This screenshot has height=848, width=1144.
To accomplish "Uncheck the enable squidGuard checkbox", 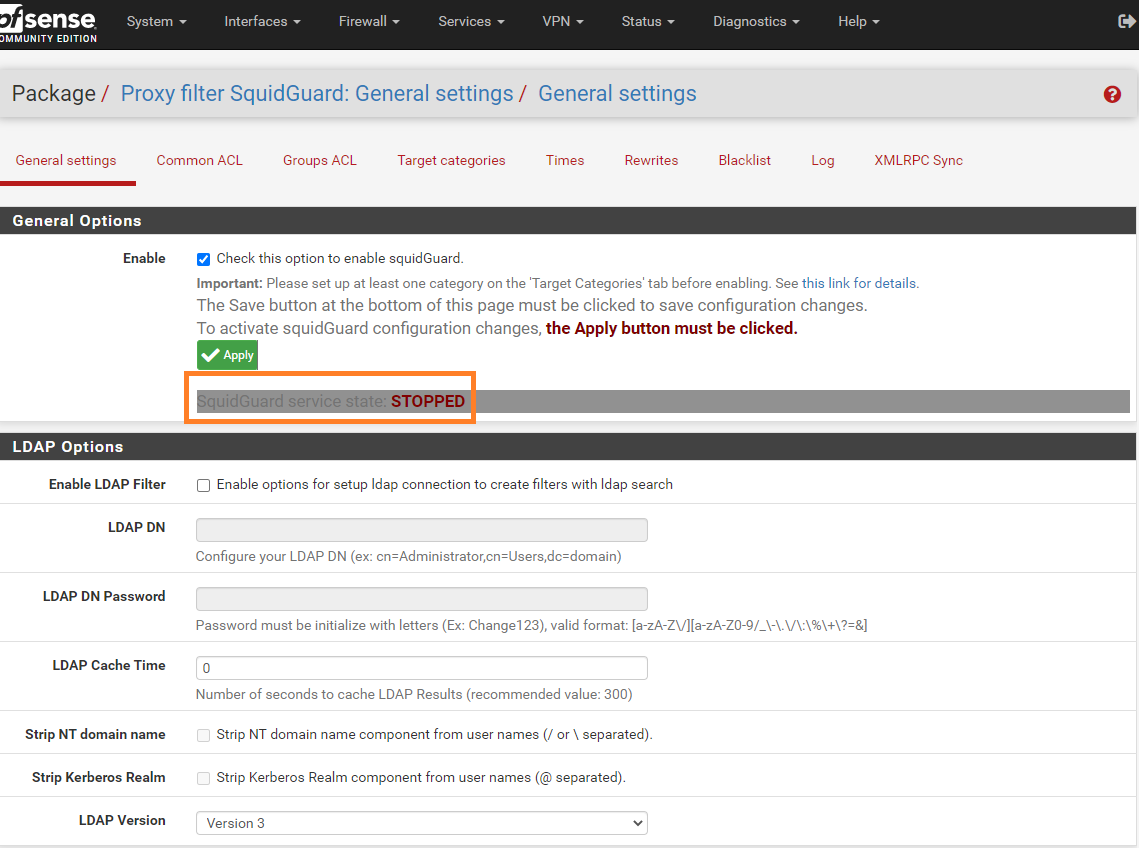I will pyautogui.click(x=204, y=259).
